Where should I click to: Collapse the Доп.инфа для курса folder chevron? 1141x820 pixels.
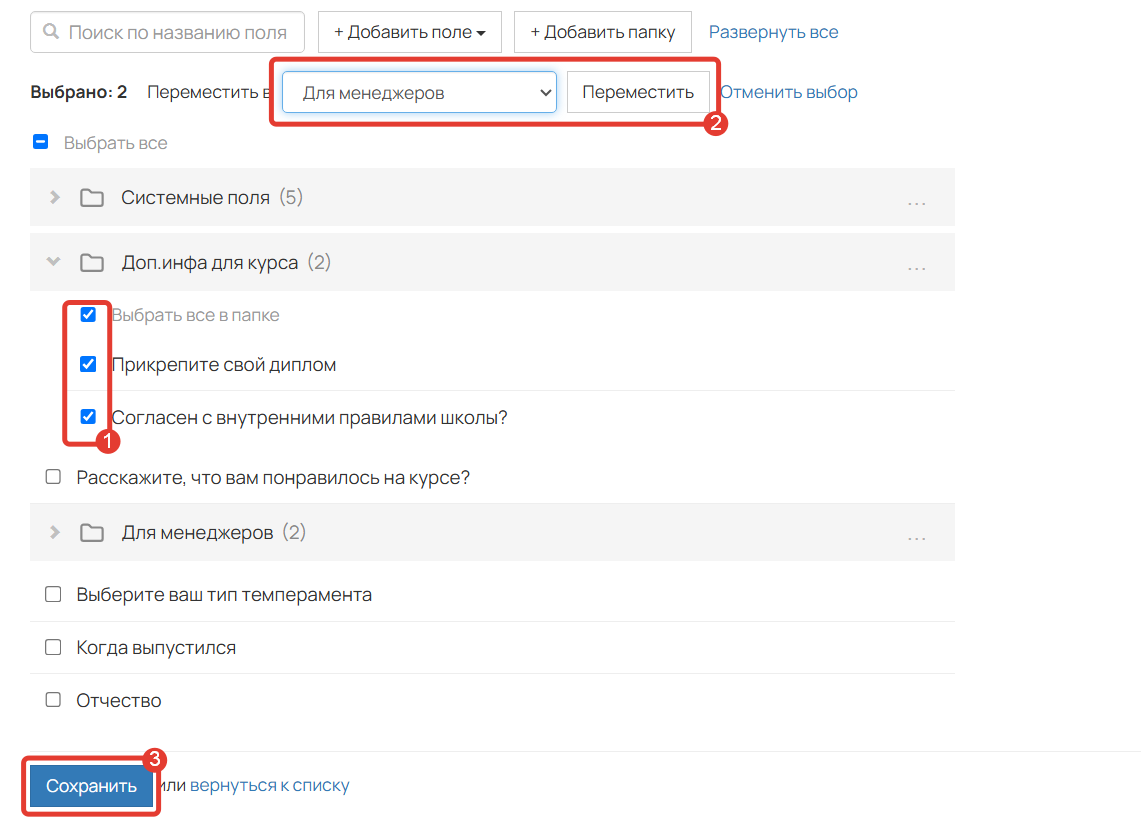53,261
